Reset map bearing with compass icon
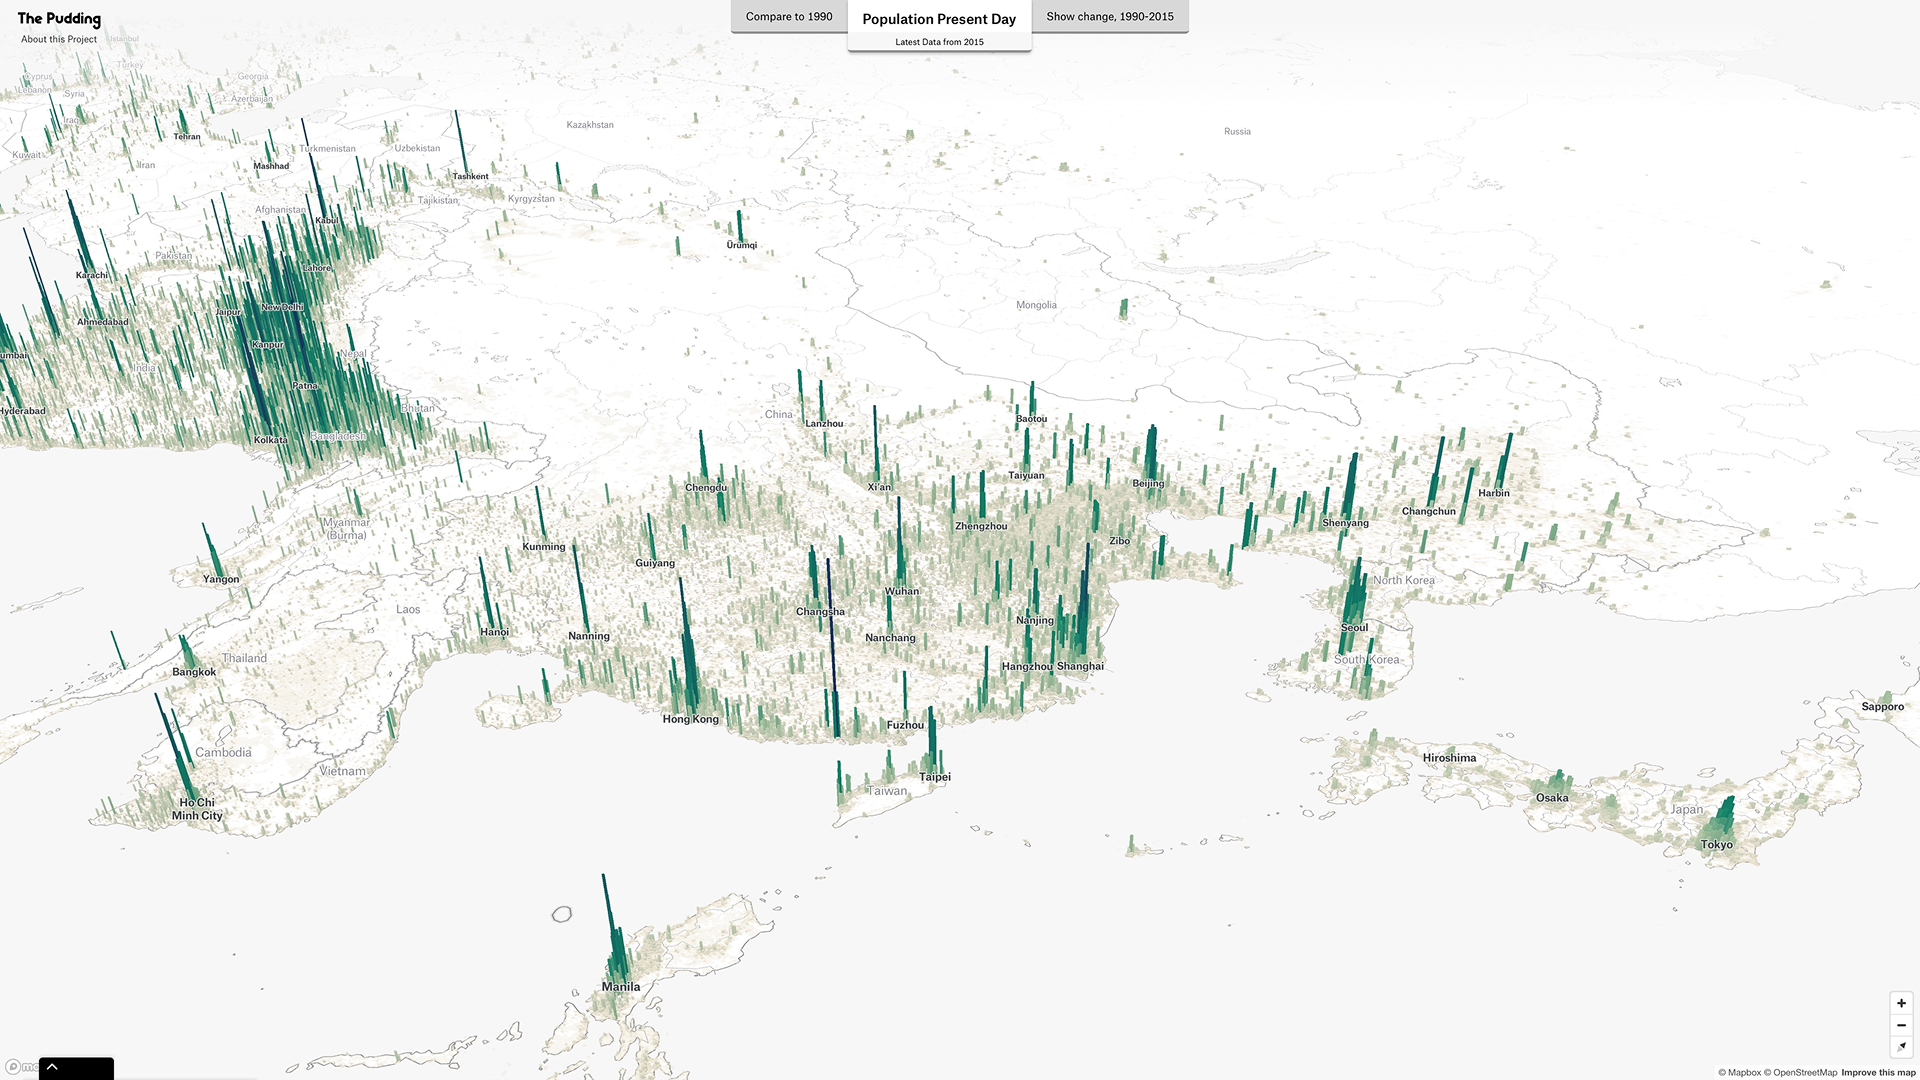Viewport: 1920px width, 1080px height. click(x=1901, y=1047)
